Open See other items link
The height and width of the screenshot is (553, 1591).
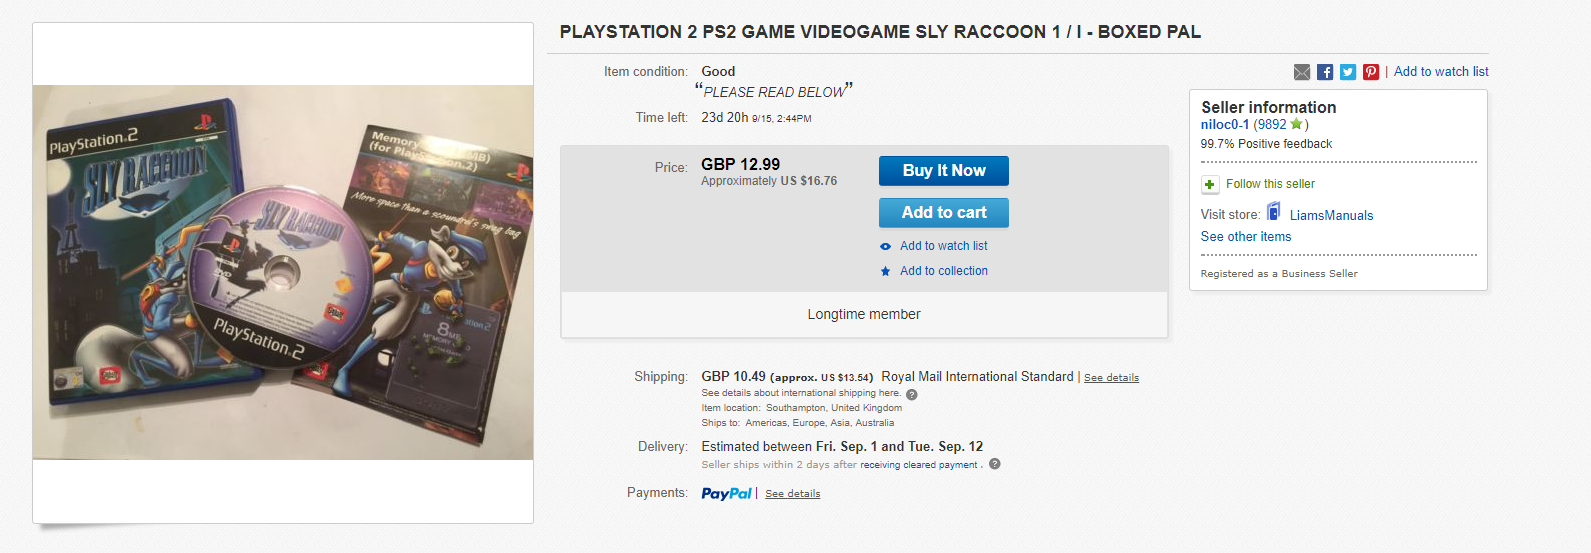point(1246,237)
